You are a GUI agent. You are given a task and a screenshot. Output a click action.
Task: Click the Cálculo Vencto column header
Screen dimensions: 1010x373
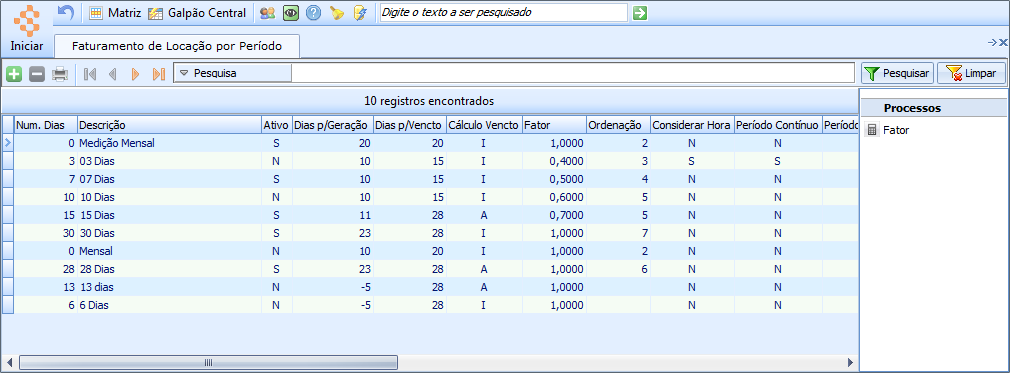click(484, 125)
